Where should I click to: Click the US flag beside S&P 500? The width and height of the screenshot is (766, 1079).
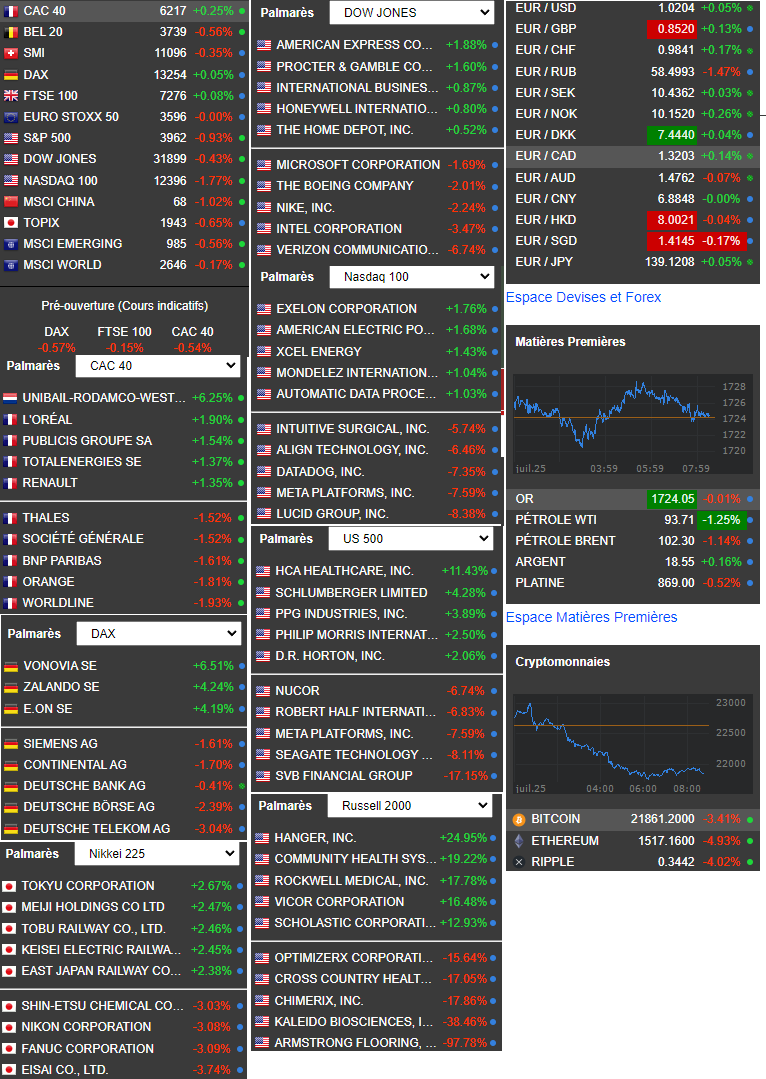tap(11, 138)
